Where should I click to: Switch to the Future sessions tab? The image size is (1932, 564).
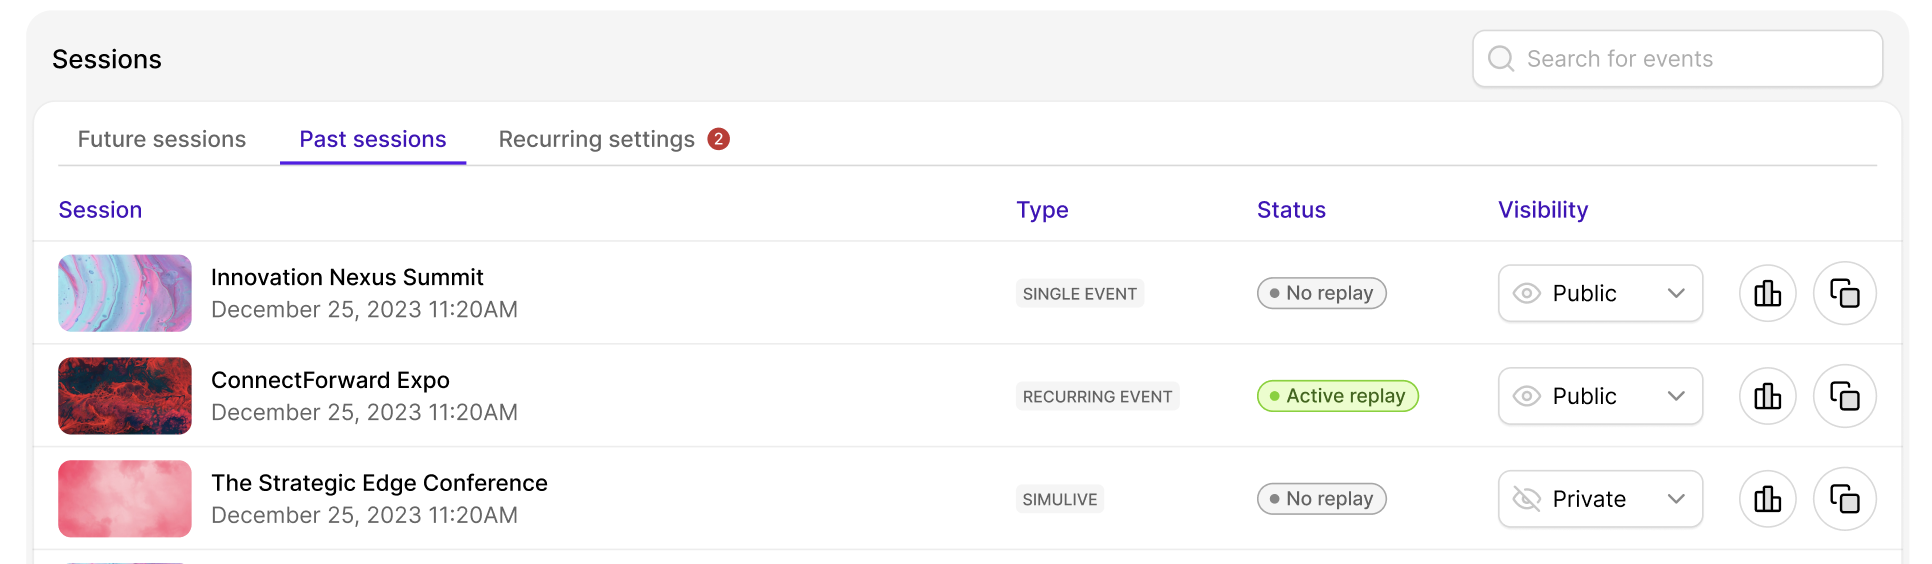click(162, 139)
